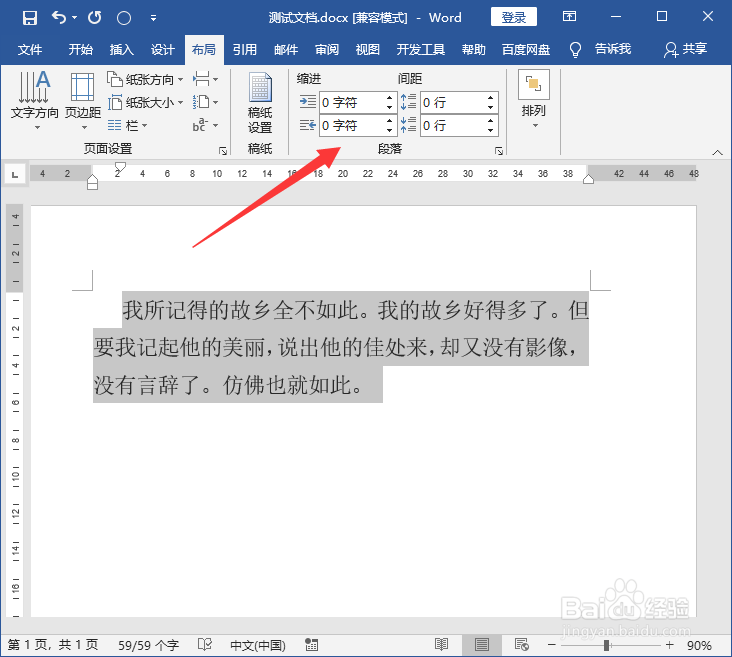Decrease spacing after with down arrow

(x=491, y=131)
